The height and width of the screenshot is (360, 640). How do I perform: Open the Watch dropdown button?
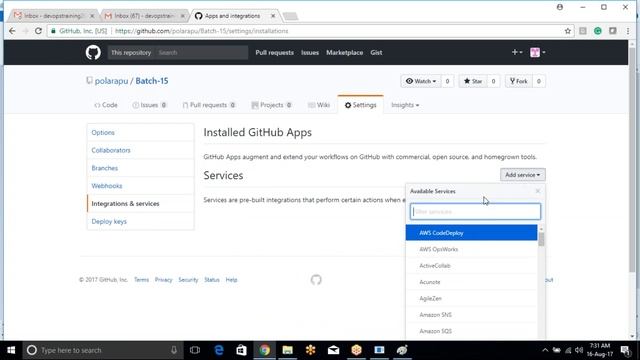click(421, 81)
